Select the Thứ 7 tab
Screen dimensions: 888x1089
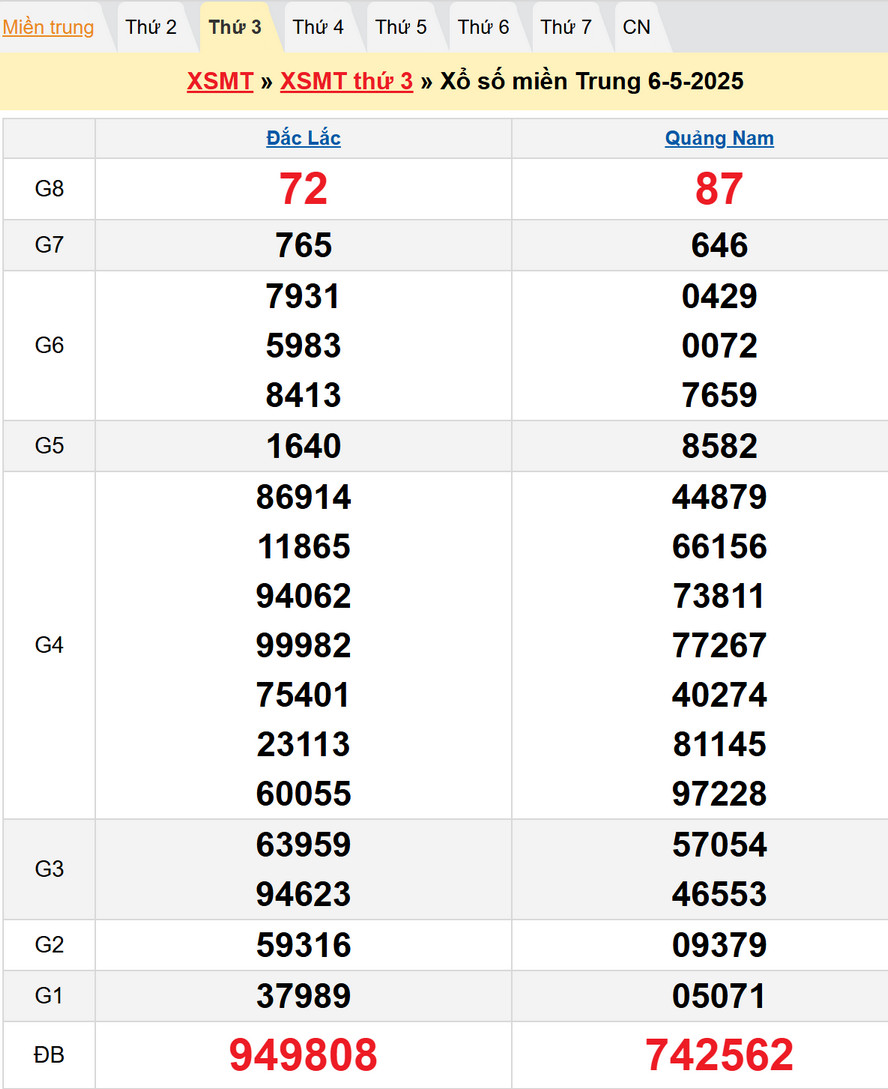pyautogui.click(x=566, y=27)
